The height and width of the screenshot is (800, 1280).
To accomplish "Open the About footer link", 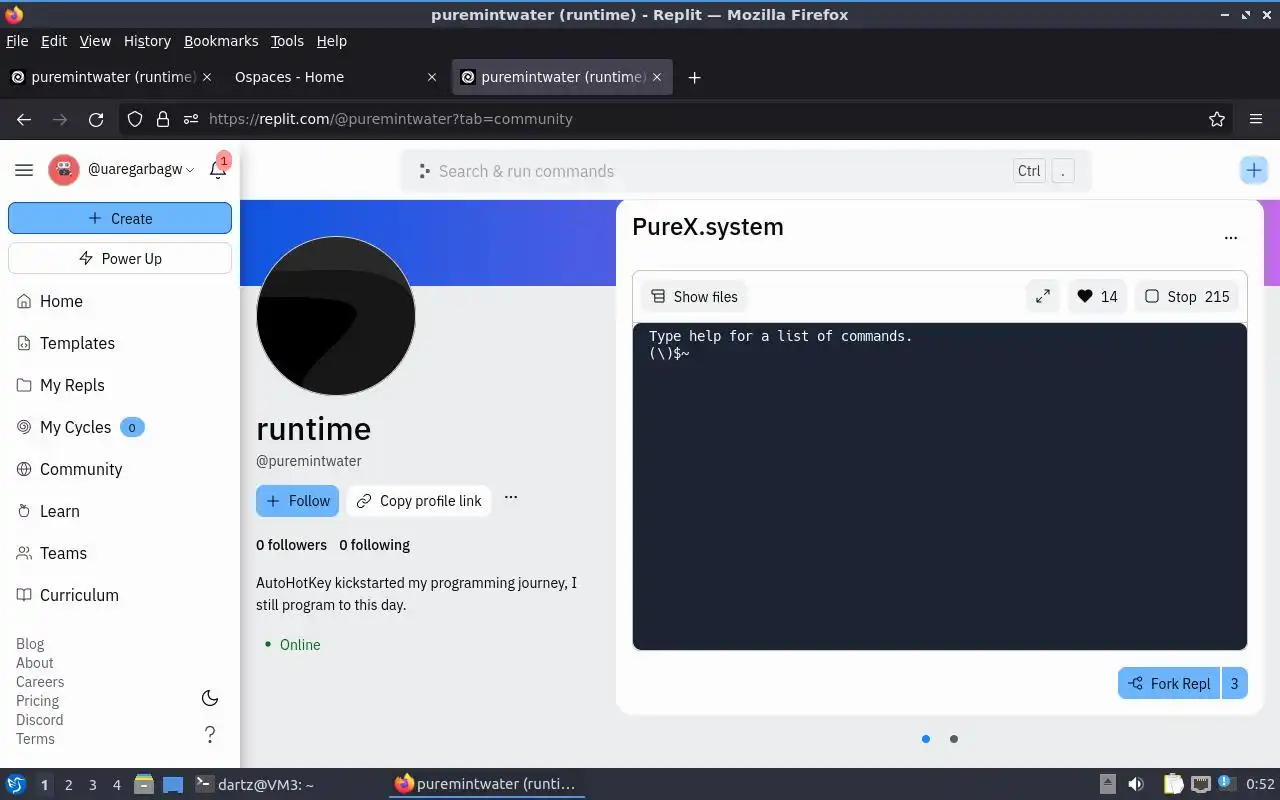I will [35, 663].
